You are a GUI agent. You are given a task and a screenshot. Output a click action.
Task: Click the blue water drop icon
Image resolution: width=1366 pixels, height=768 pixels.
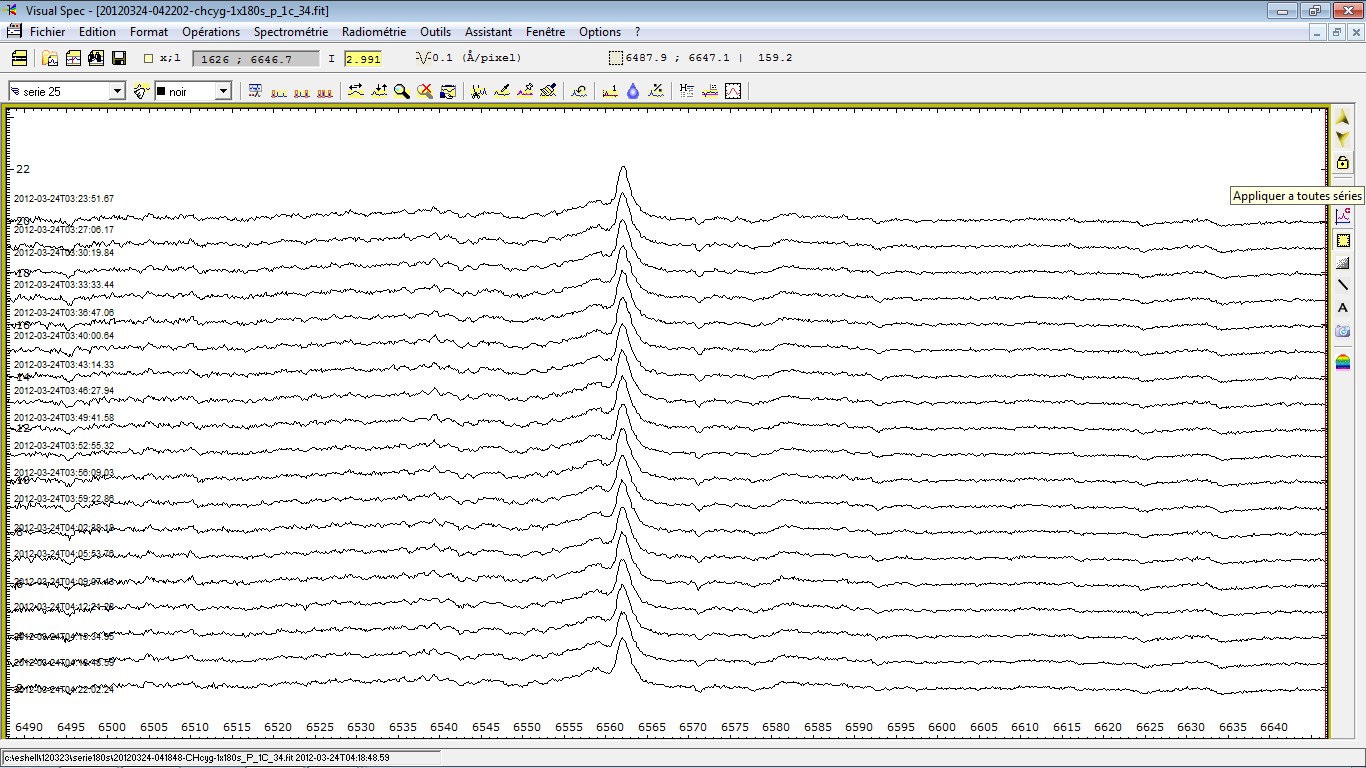pos(633,91)
